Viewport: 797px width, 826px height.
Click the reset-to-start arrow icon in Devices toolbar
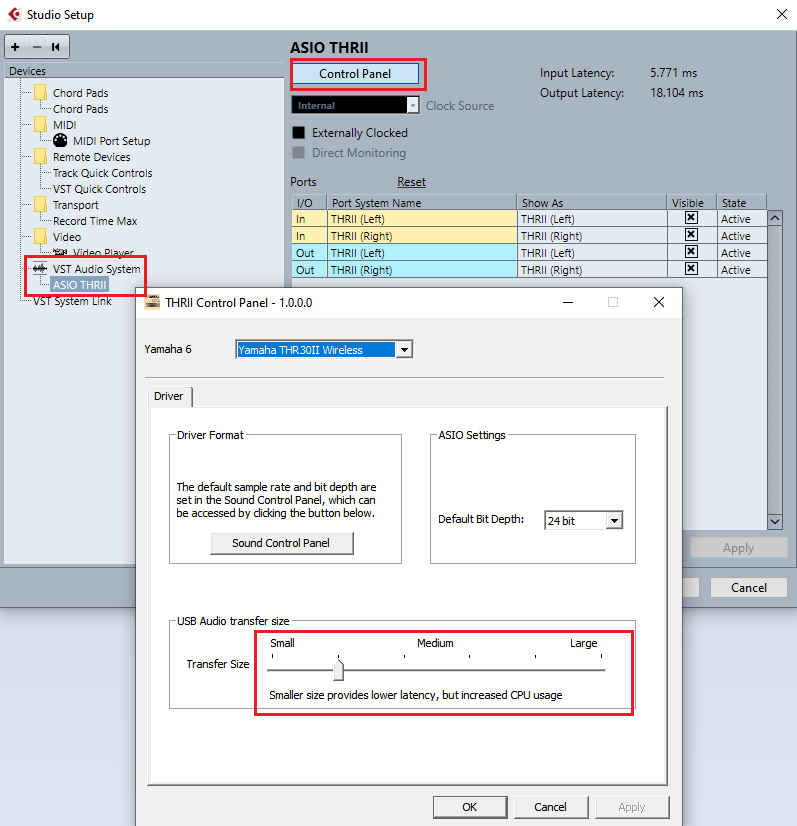click(x=56, y=47)
